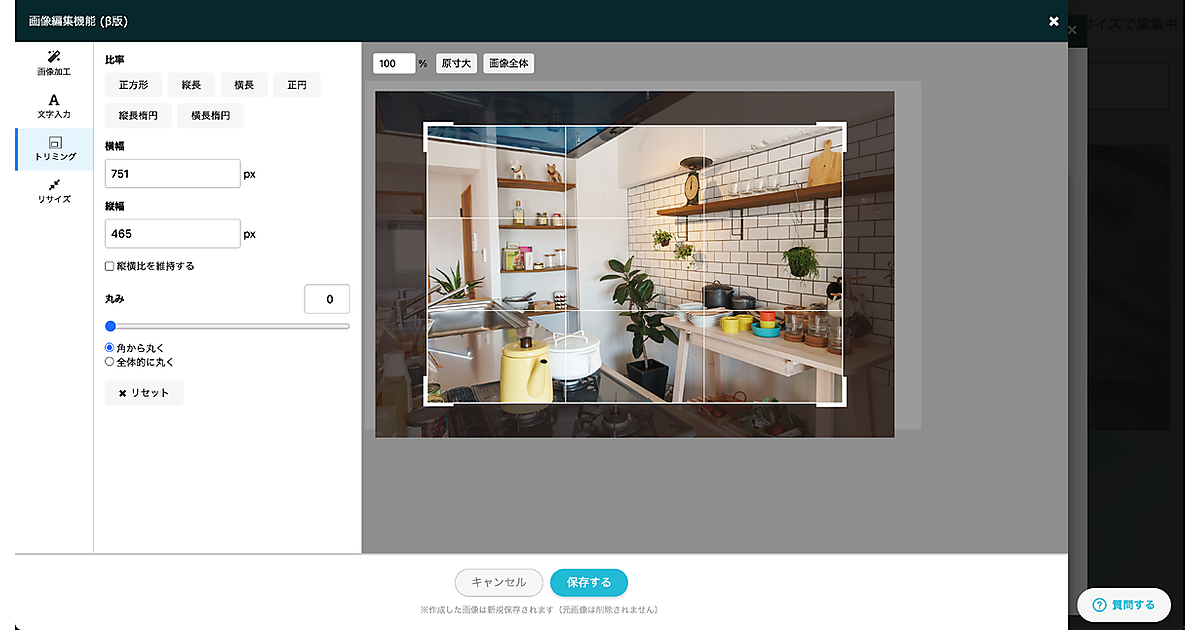Screen dimensions: 1200x630
Task: Open the リサイズ resize tool
Action: click(54, 191)
